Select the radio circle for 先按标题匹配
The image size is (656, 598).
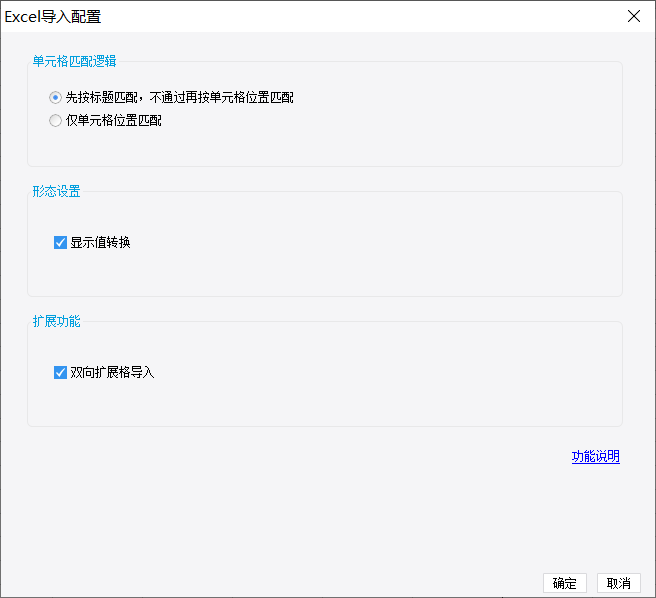pos(55,98)
